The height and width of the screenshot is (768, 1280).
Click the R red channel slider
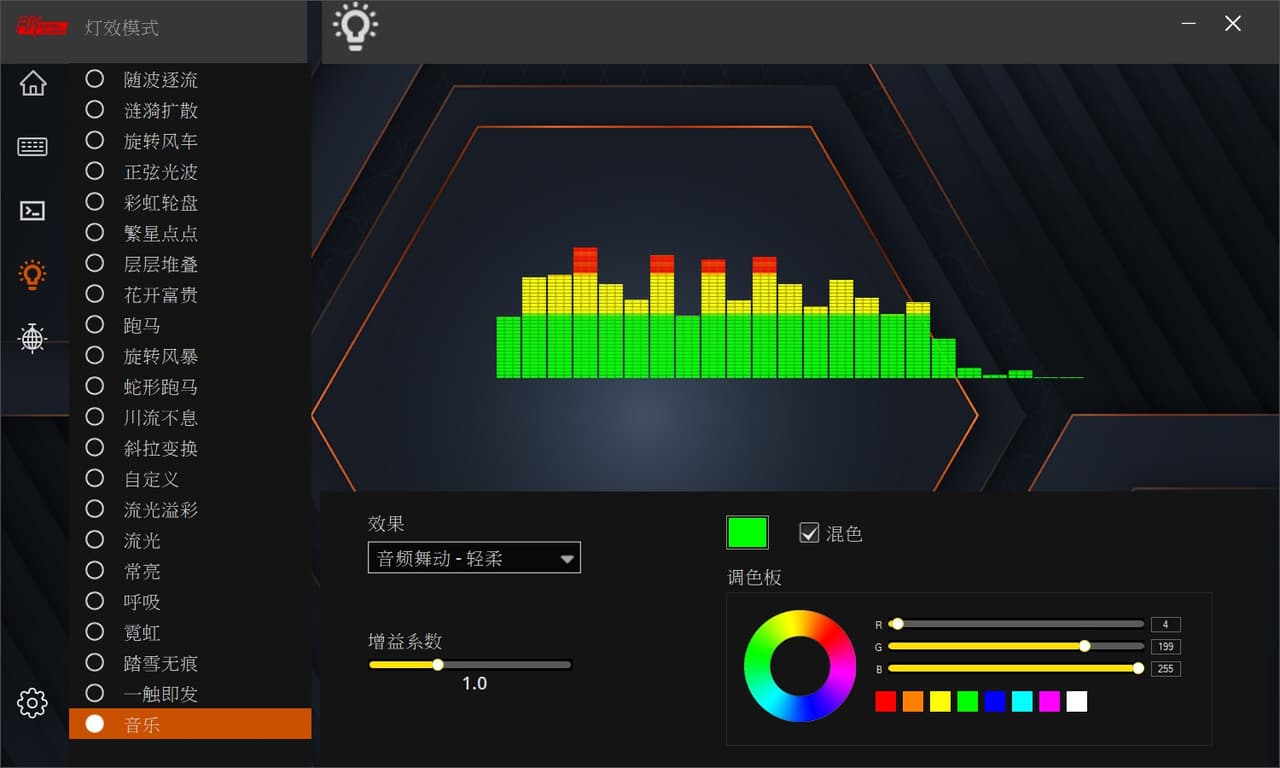pos(1016,624)
